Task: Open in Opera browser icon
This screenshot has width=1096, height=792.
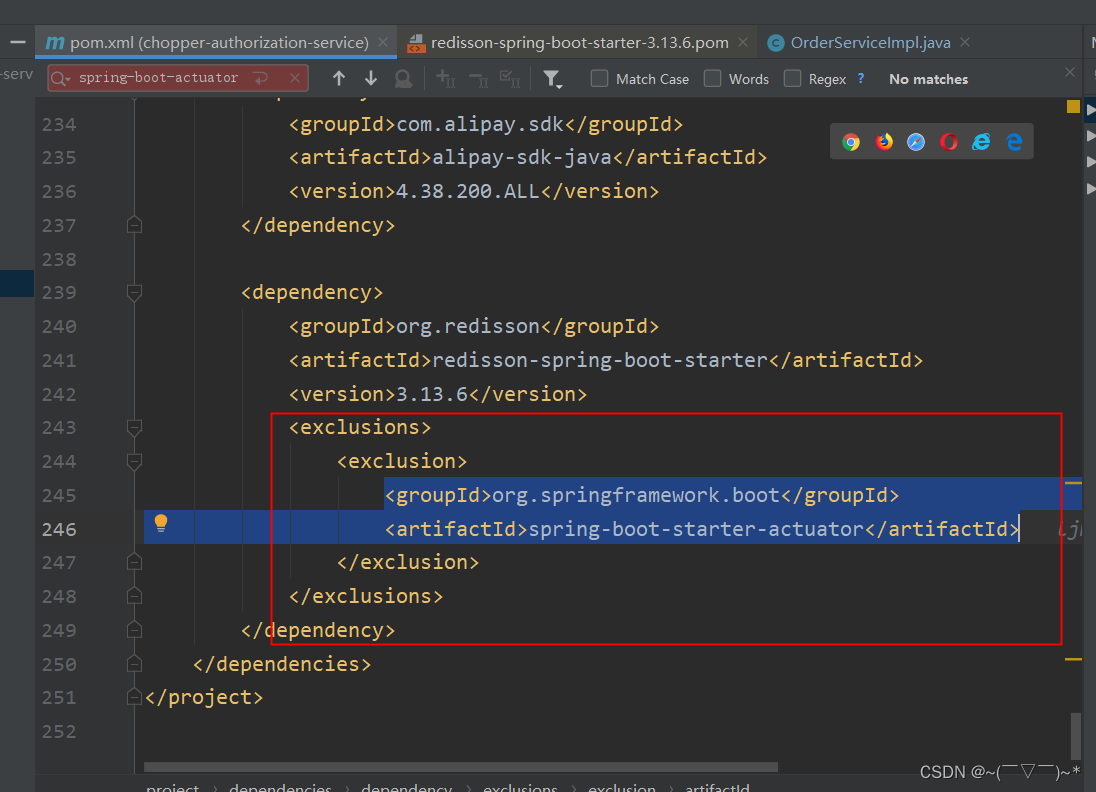Action: pyautogui.click(x=949, y=142)
